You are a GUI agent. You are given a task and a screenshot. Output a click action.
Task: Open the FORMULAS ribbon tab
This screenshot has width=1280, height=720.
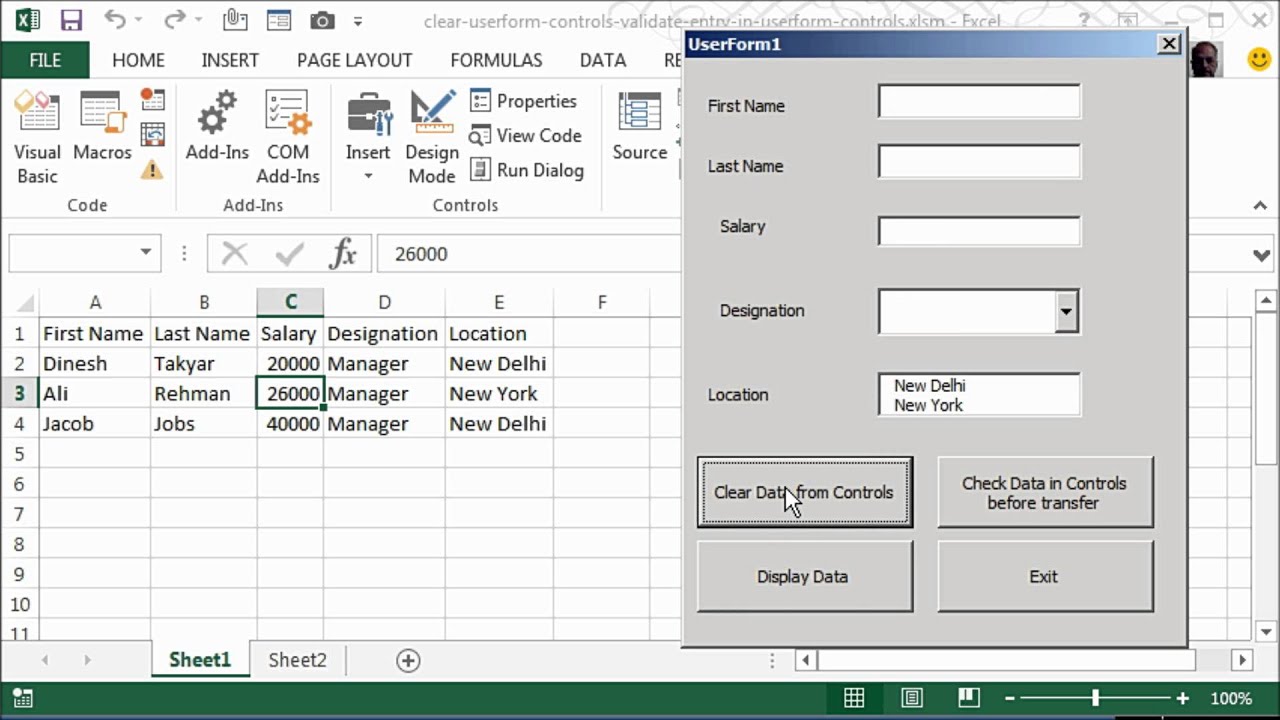496,60
